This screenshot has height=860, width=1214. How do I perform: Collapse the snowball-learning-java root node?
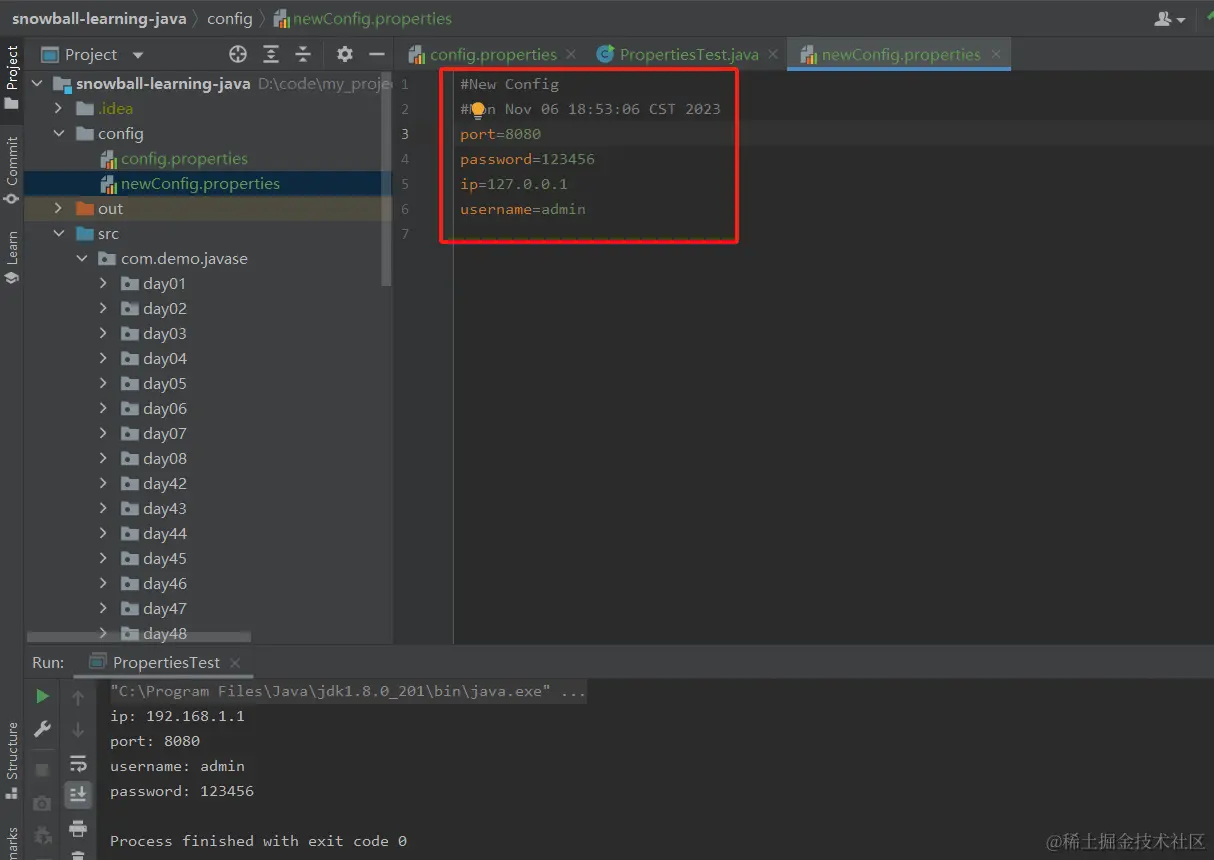pos(39,83)
